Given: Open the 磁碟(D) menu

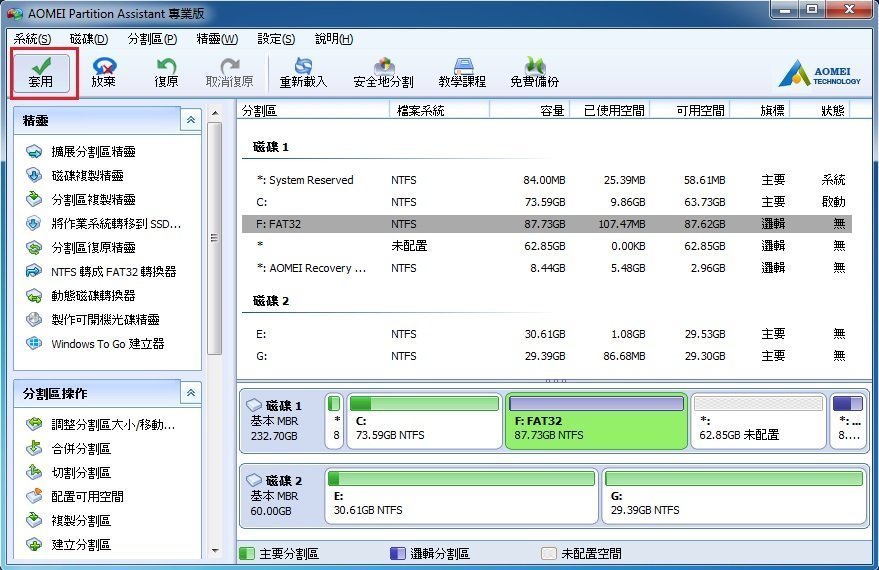Looking at the screenshot, I should pos(89,39).
